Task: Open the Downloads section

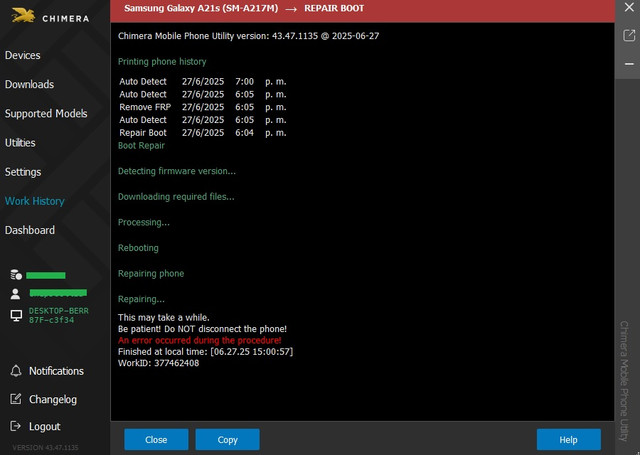Action: point(29,84)
